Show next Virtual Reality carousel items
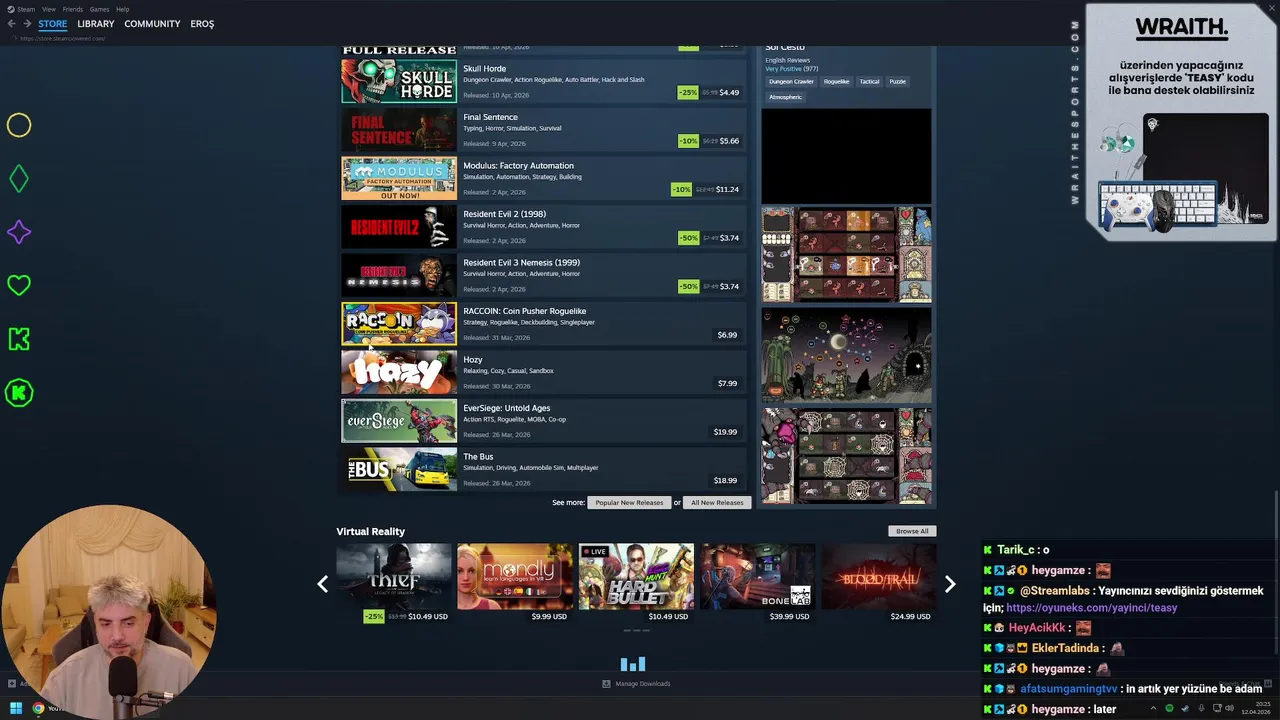The image size is (1280, 720). 950,584
